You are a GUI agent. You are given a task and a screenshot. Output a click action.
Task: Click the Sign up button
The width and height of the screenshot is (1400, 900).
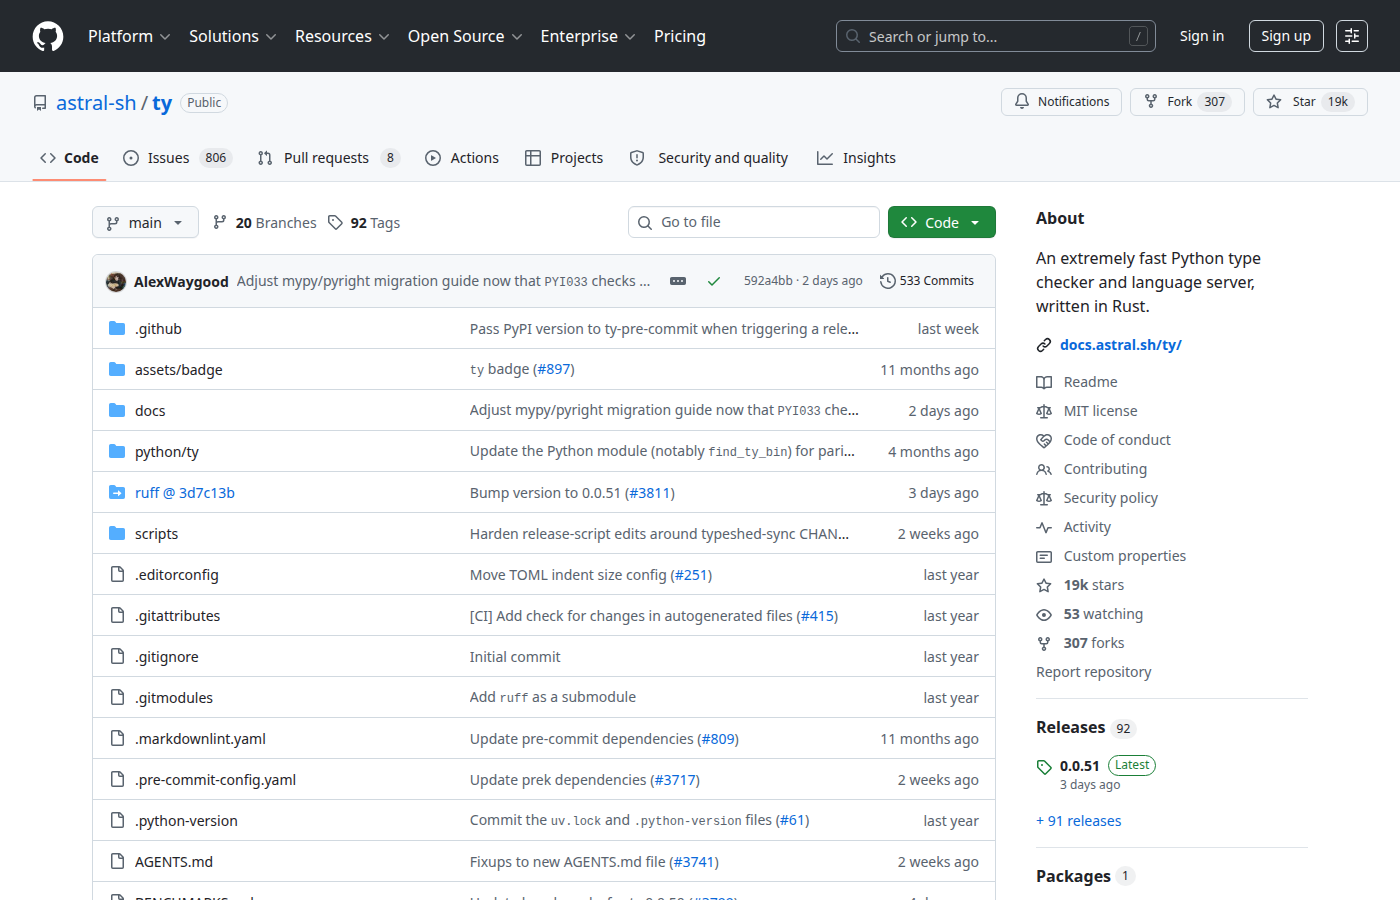pyautogui.click(x=1286, y=36)
